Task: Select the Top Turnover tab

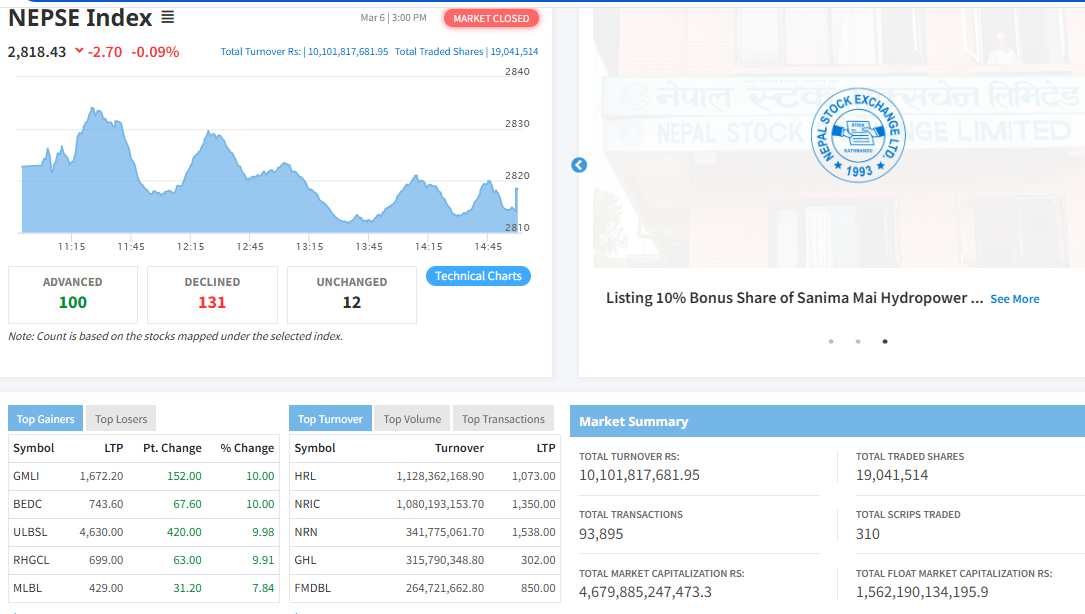Action: tap(330, 419)
